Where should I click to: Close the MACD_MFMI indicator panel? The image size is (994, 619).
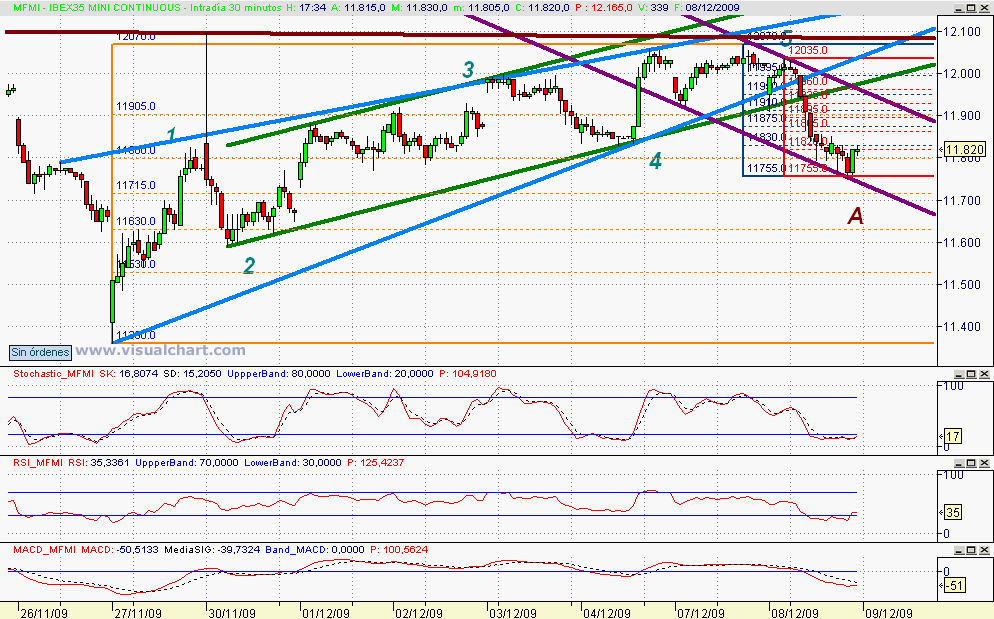click(984, 550)
